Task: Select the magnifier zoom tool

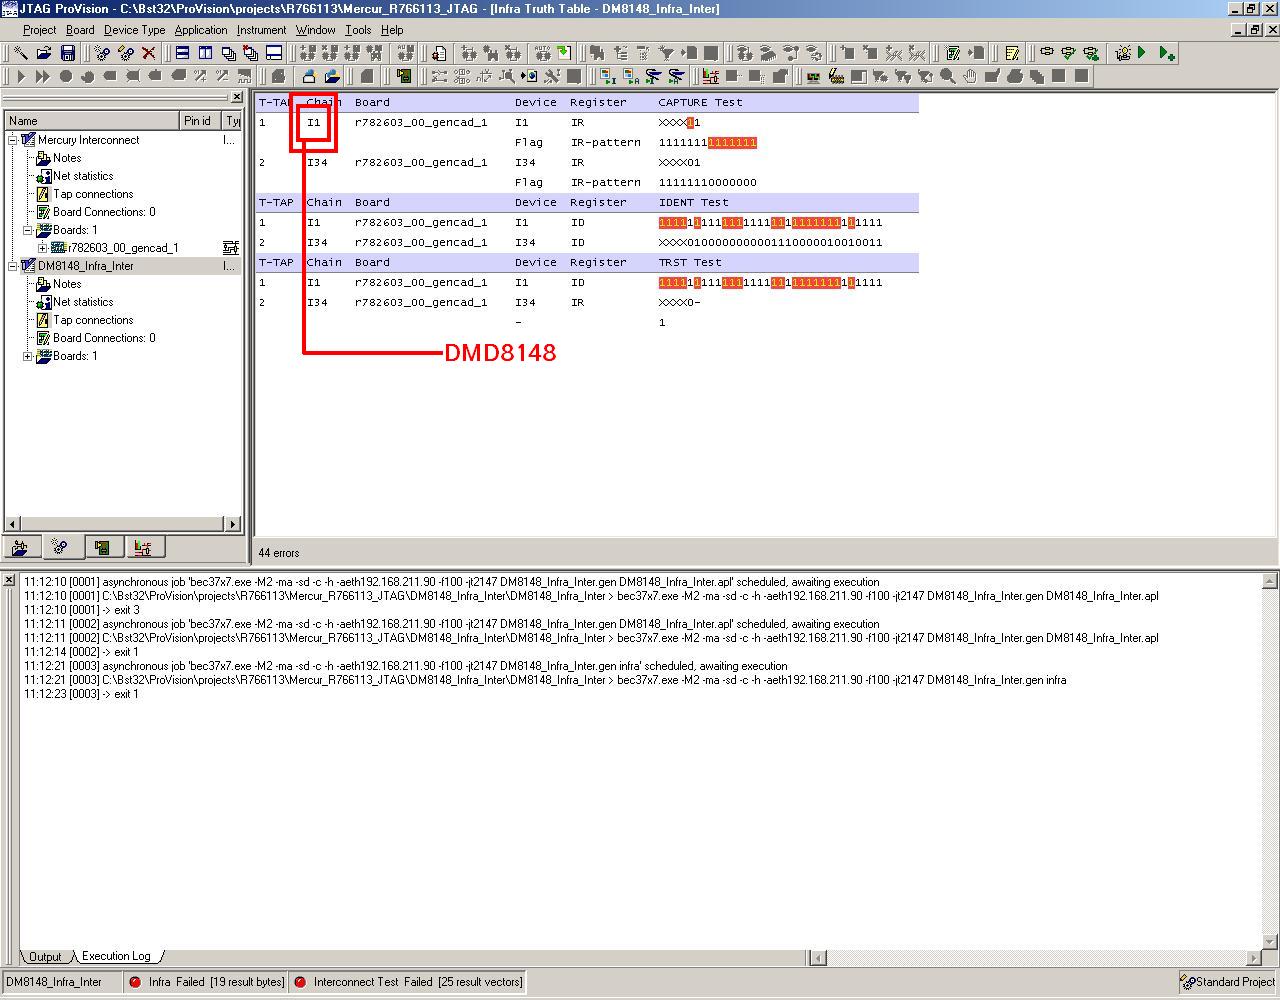Action: tap(948, 76)
